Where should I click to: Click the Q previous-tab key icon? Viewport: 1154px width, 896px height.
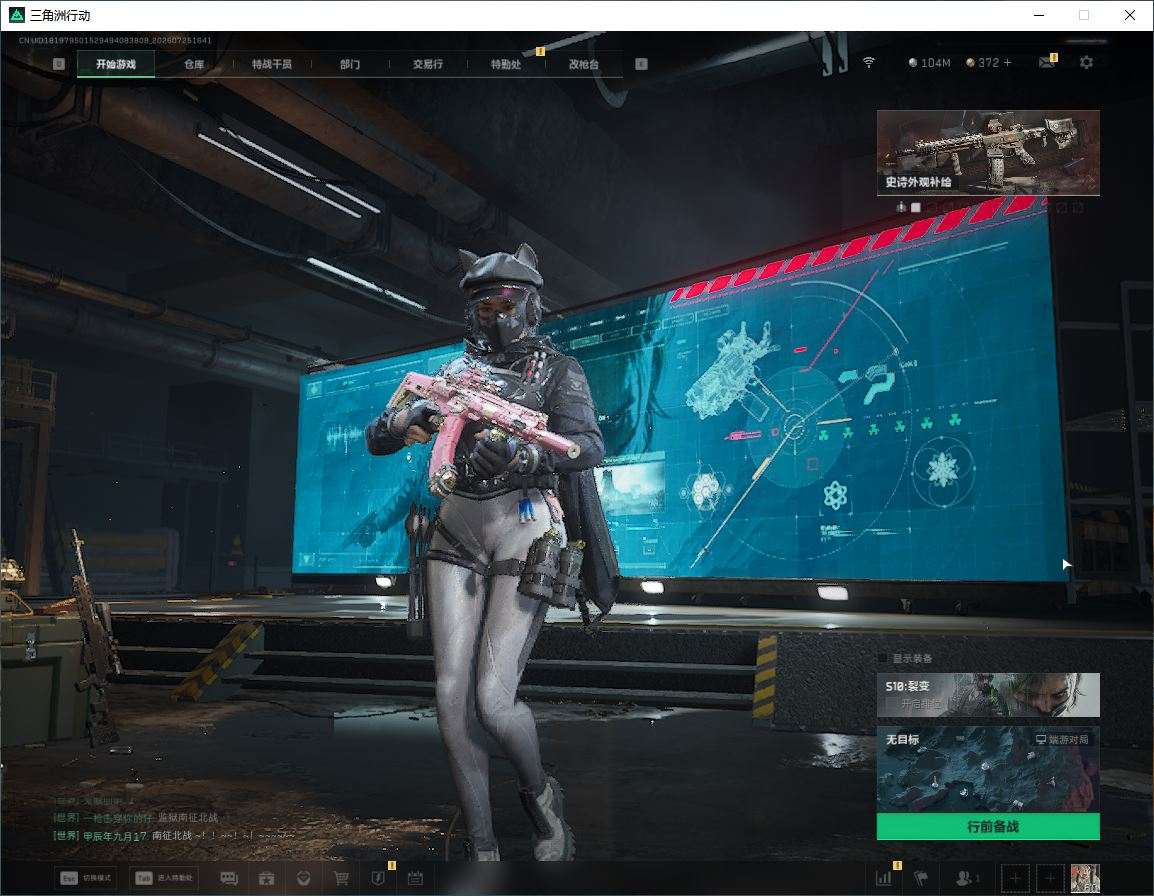point(59,64)
